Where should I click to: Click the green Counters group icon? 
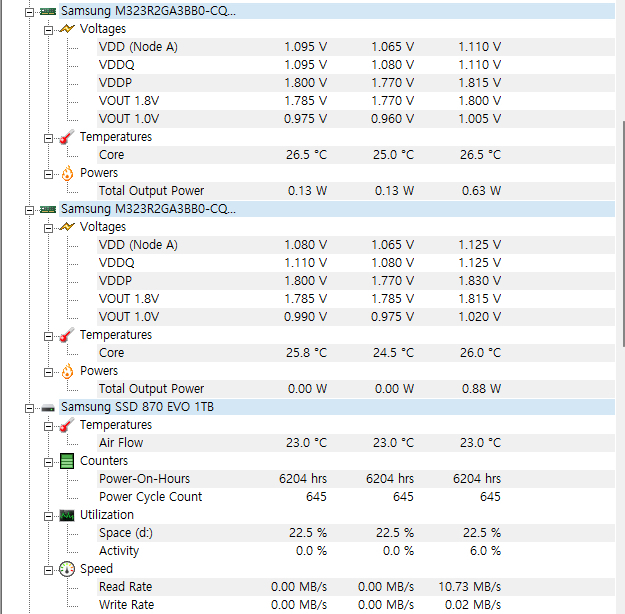point(67,461)
